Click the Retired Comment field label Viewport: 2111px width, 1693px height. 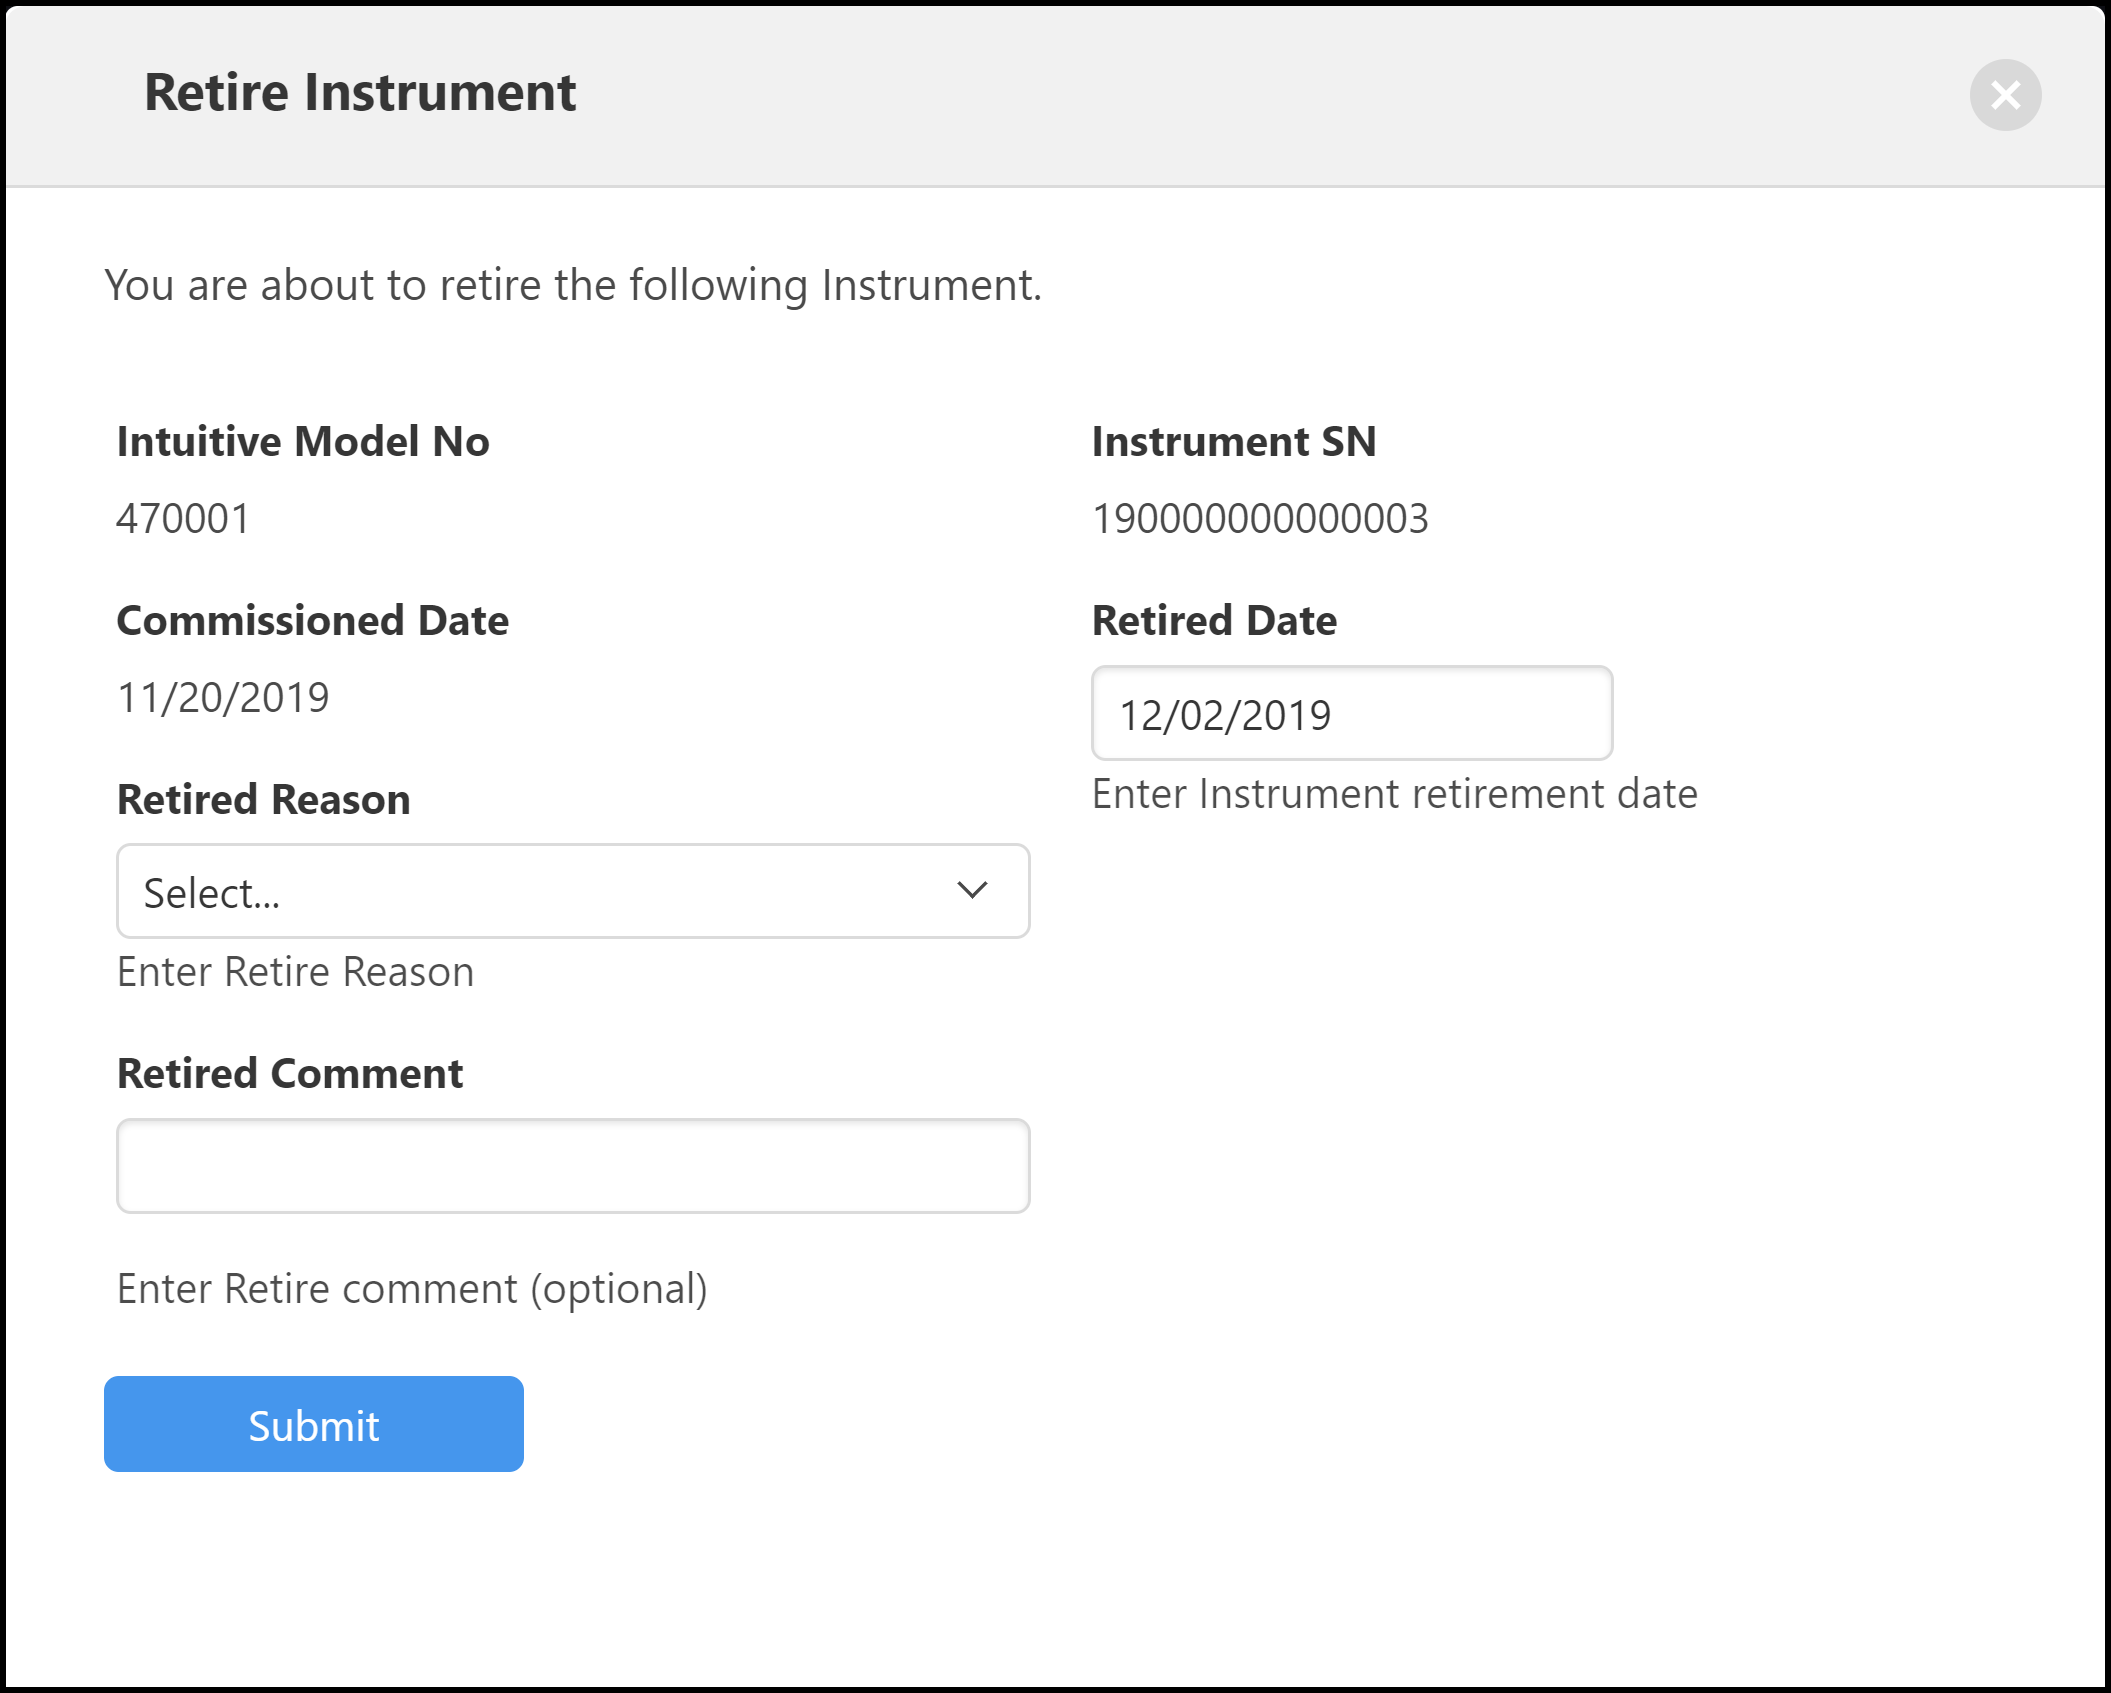(x=289, y=1074)
